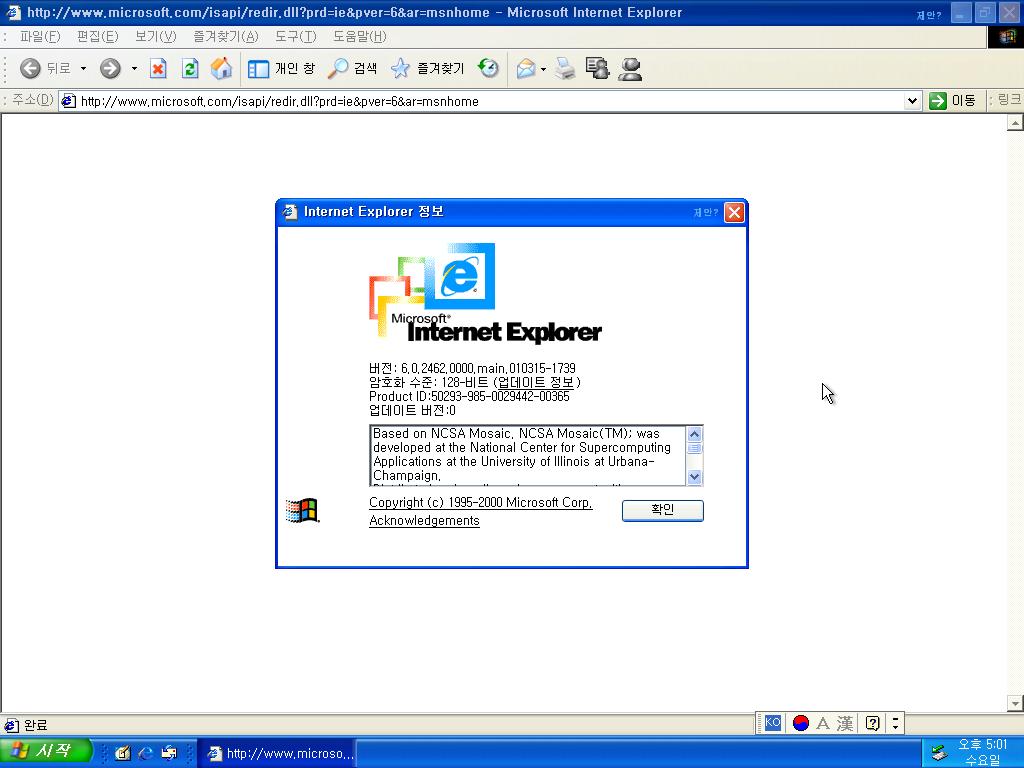Viewport: 1024px width, 768px height.
Task: Click scroll down arrow in NCSA Mosaic textbox
Action: coord(694,477)
